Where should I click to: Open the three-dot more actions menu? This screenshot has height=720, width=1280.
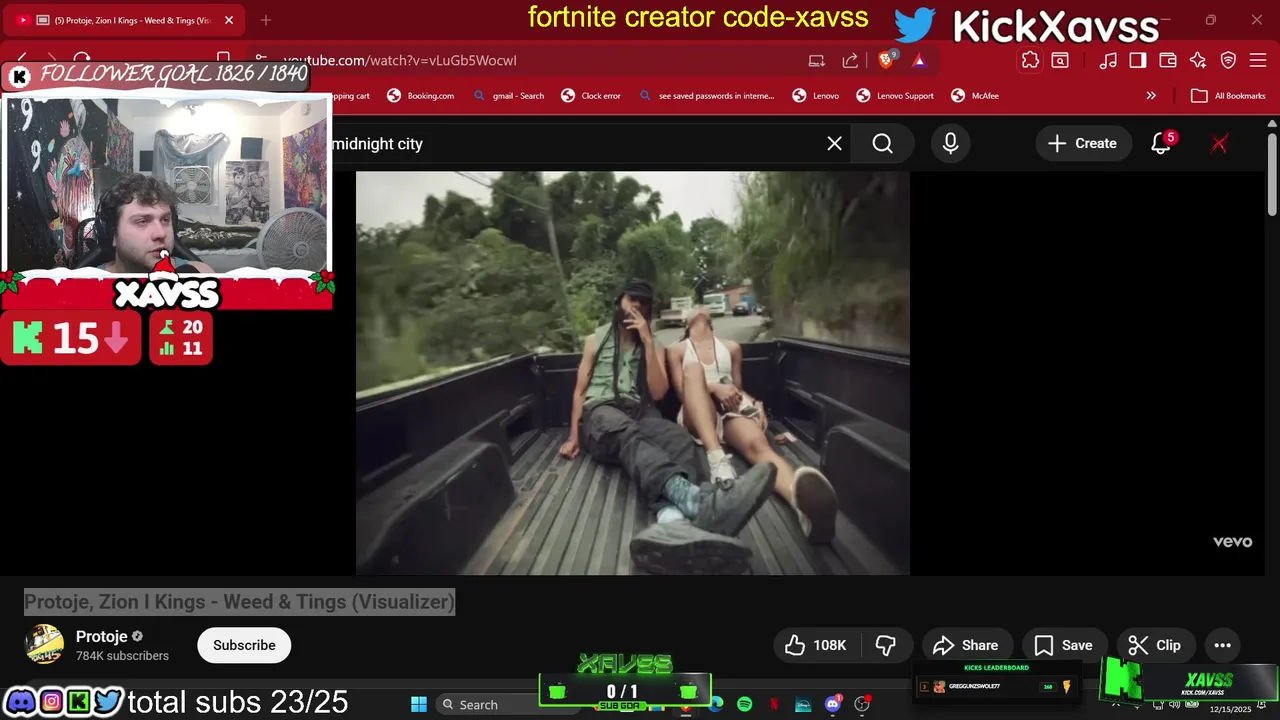(1222, 645)
